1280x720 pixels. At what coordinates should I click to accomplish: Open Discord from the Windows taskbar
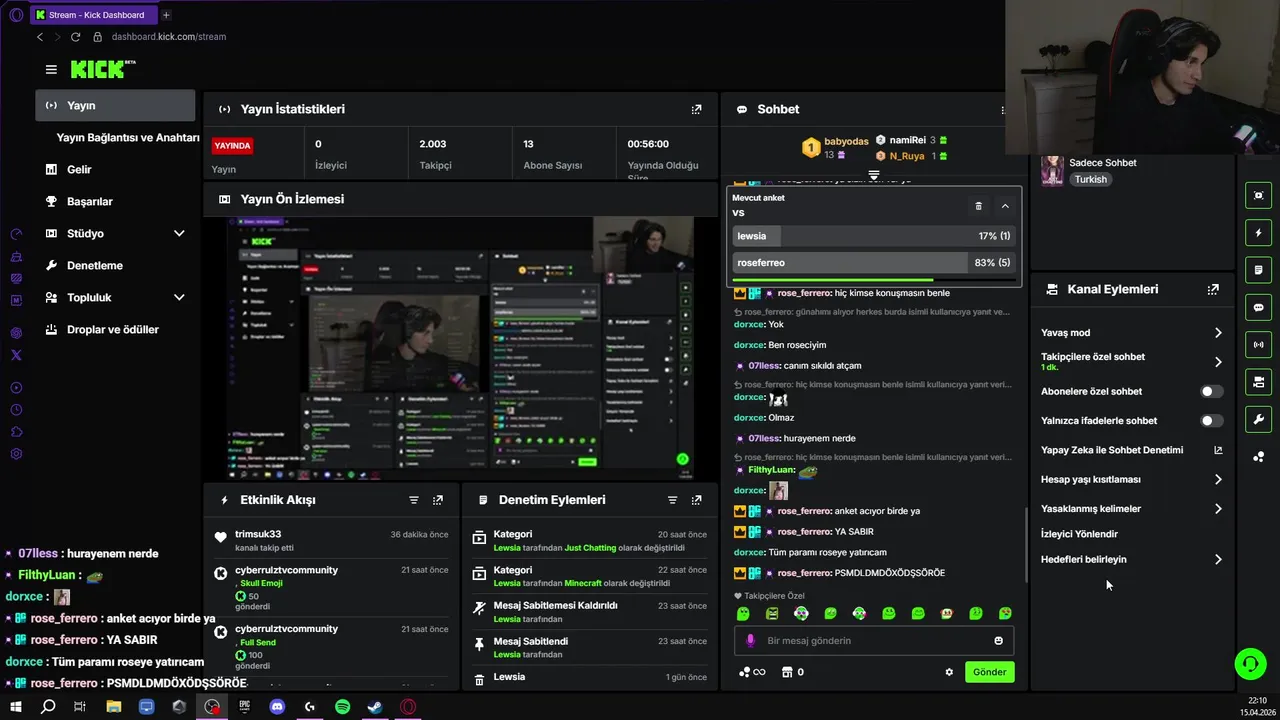point(277,707)
